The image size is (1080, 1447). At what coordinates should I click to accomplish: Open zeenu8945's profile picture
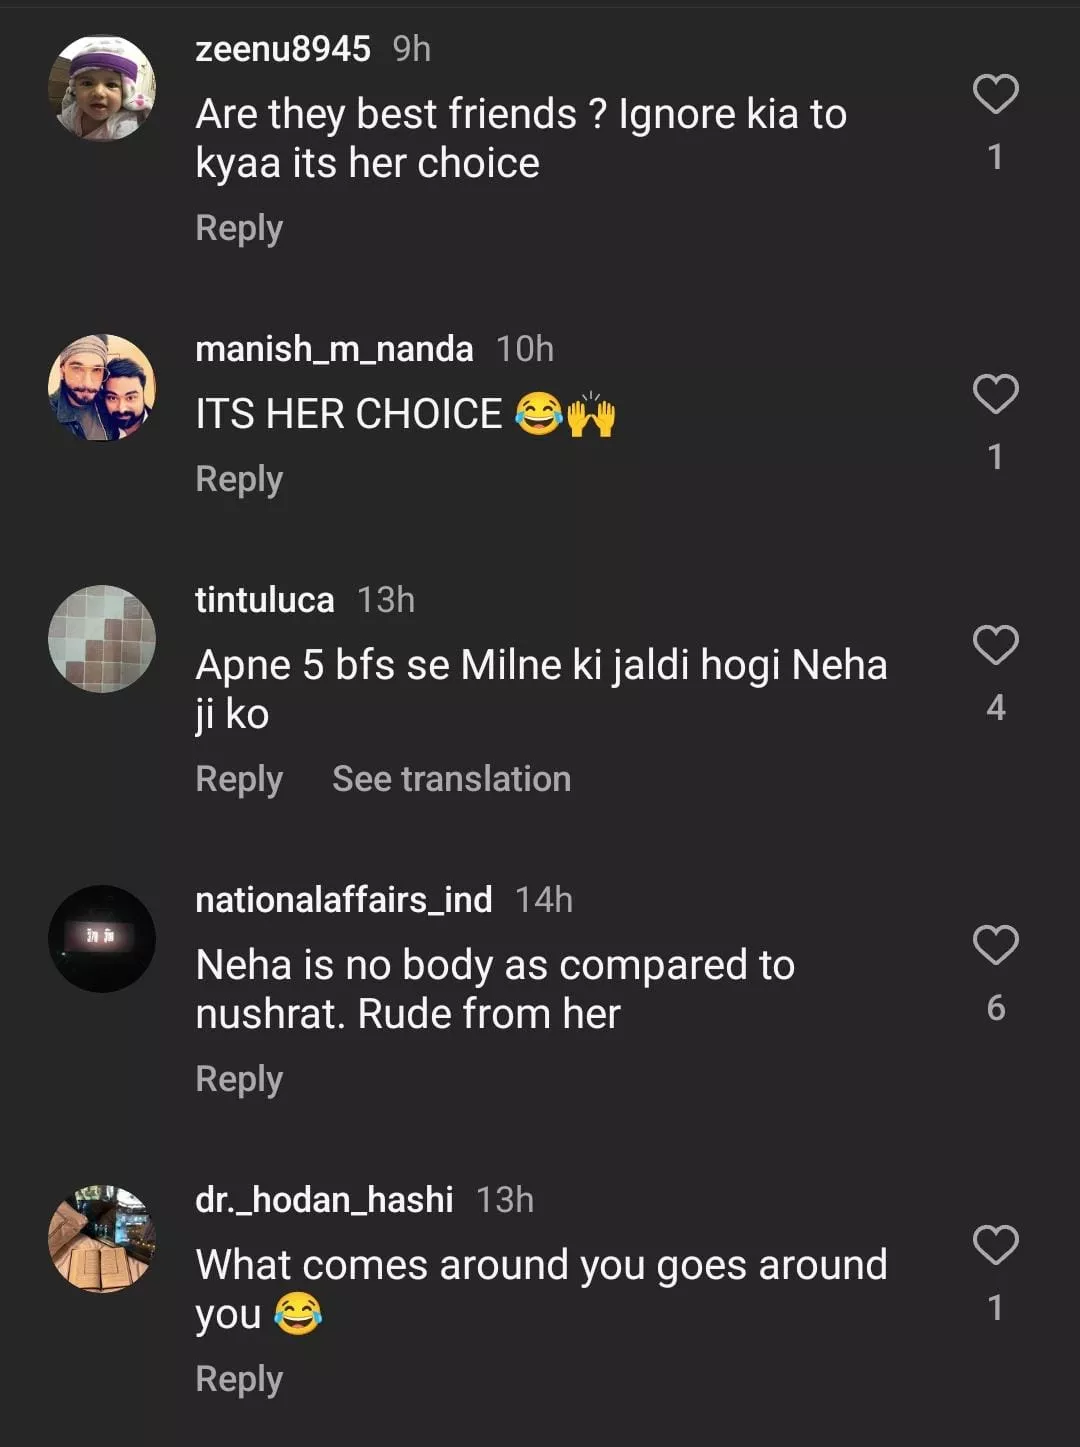tap(102, 88)
